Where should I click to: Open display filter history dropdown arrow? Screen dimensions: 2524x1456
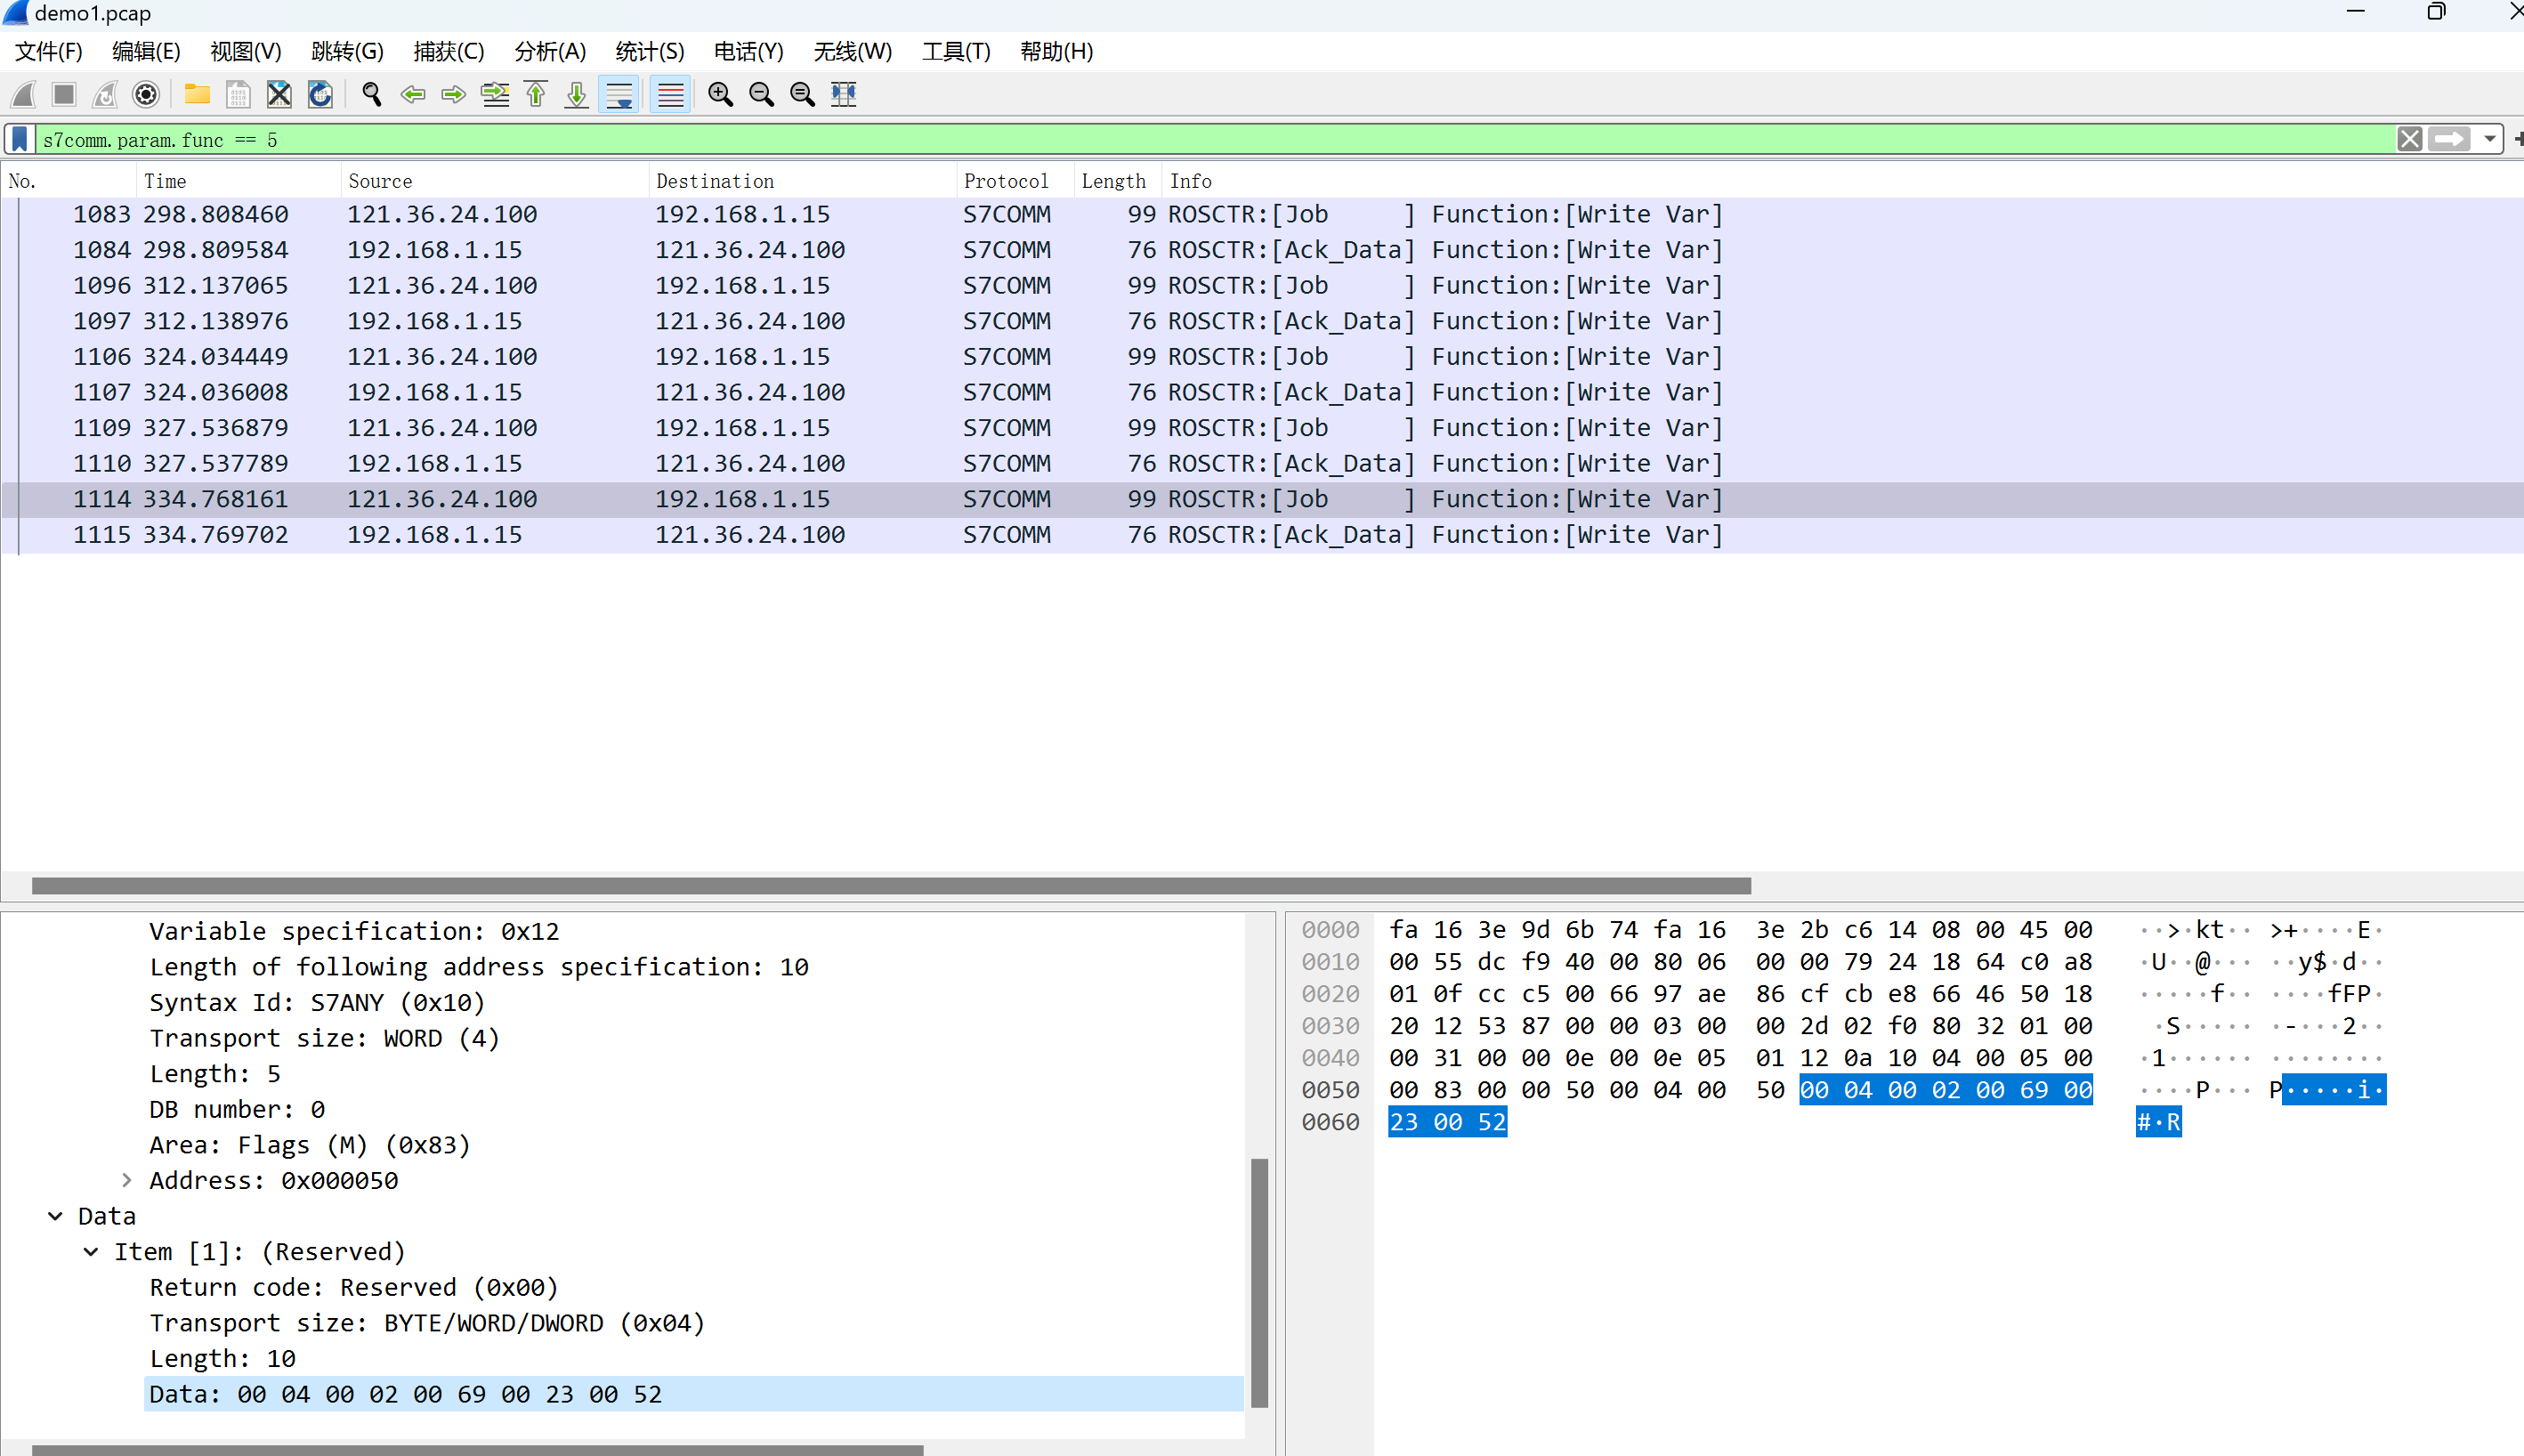[2489, 139]
